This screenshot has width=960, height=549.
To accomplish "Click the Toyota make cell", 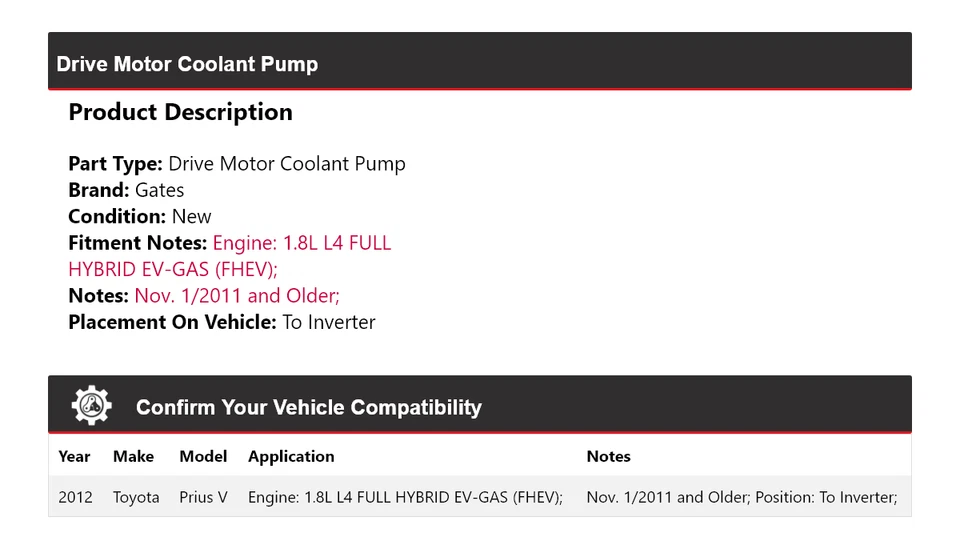I will (136, 497).
